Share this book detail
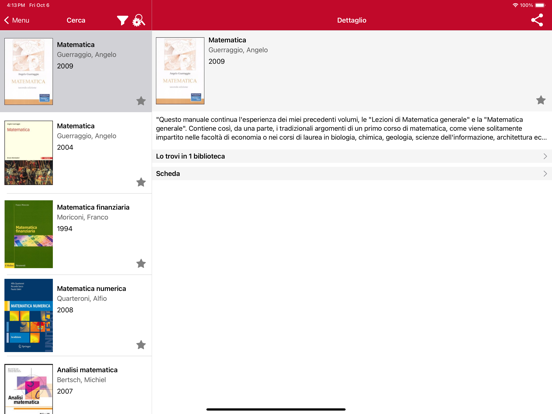Viewport: 552px width, 414px height. (537, 20)
